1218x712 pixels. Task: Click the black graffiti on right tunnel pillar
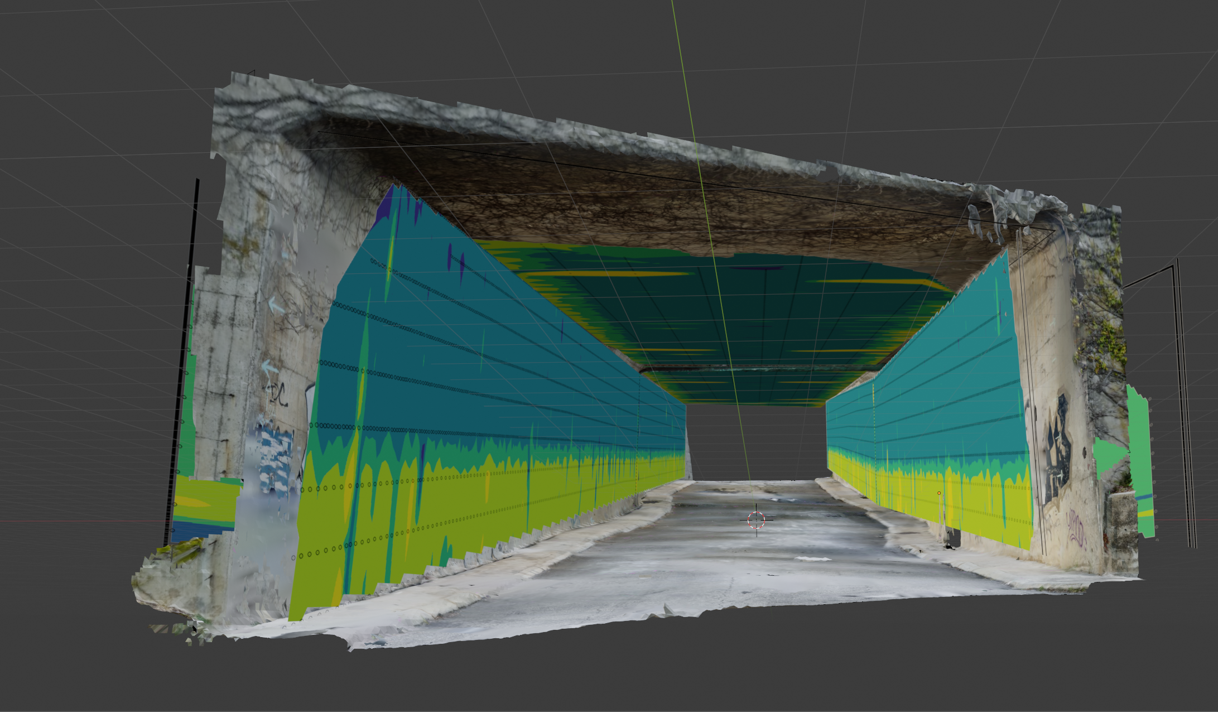tap(1056, 448)
